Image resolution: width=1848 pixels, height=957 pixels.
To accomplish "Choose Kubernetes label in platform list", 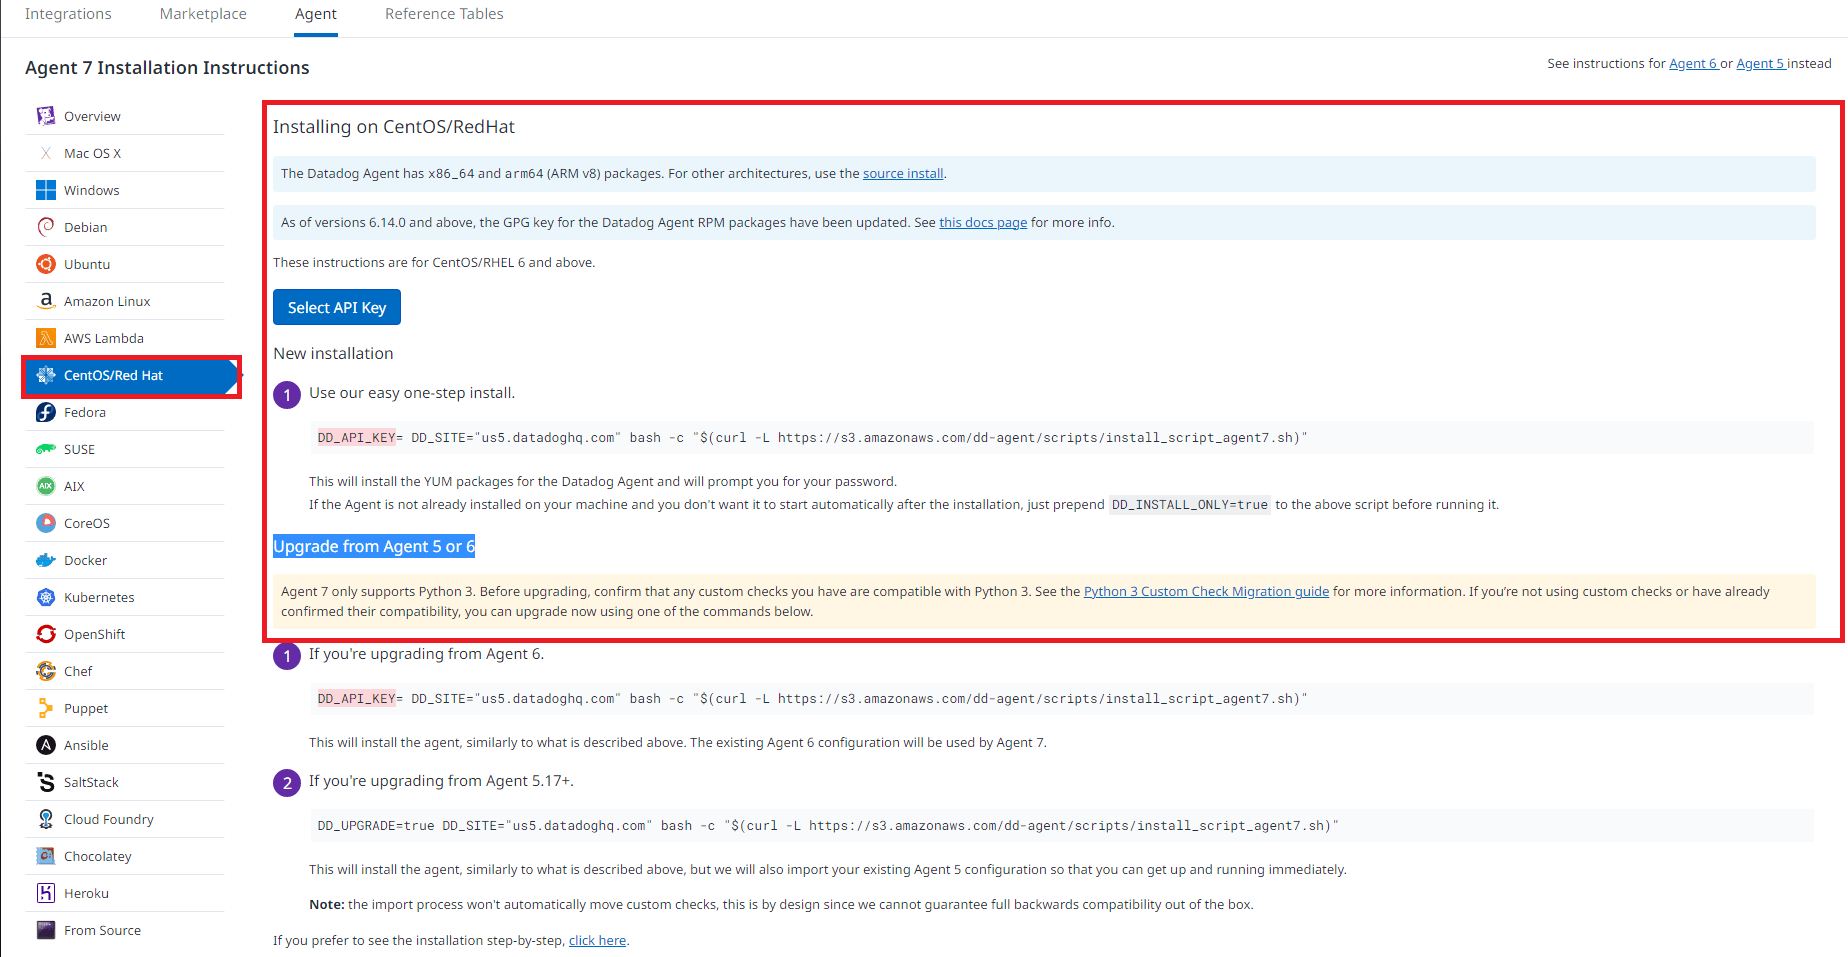I will [99, 597].
